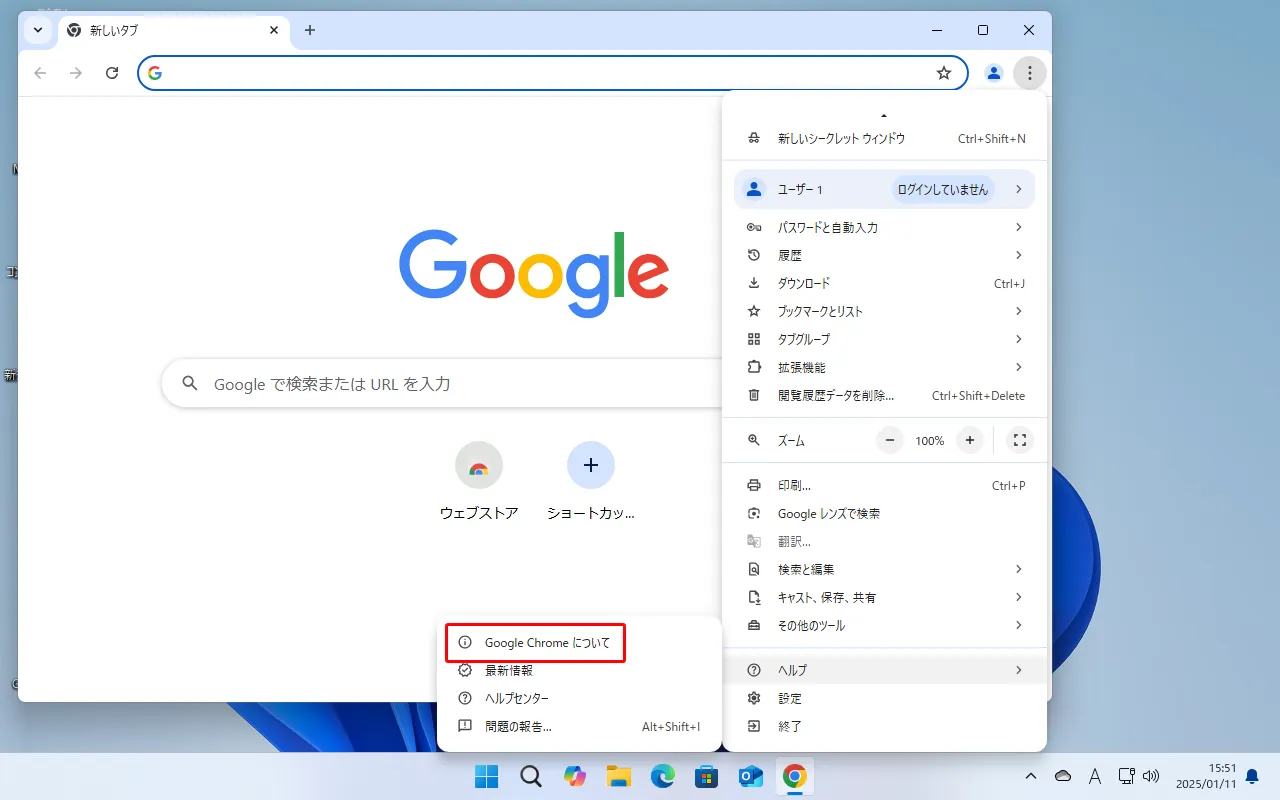Open File Explorer from the taskbar

[x=619, y=776]
